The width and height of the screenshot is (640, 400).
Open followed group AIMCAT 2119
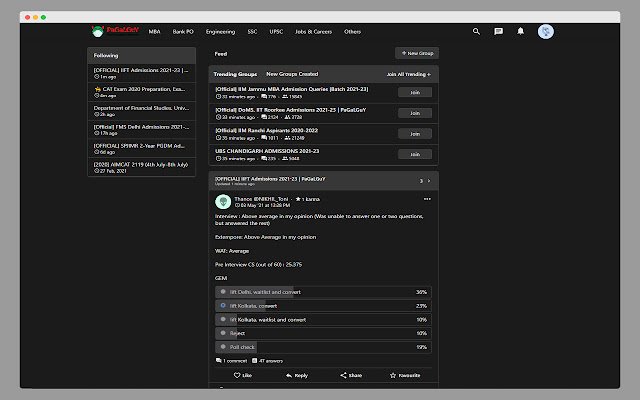pos(141,167)
